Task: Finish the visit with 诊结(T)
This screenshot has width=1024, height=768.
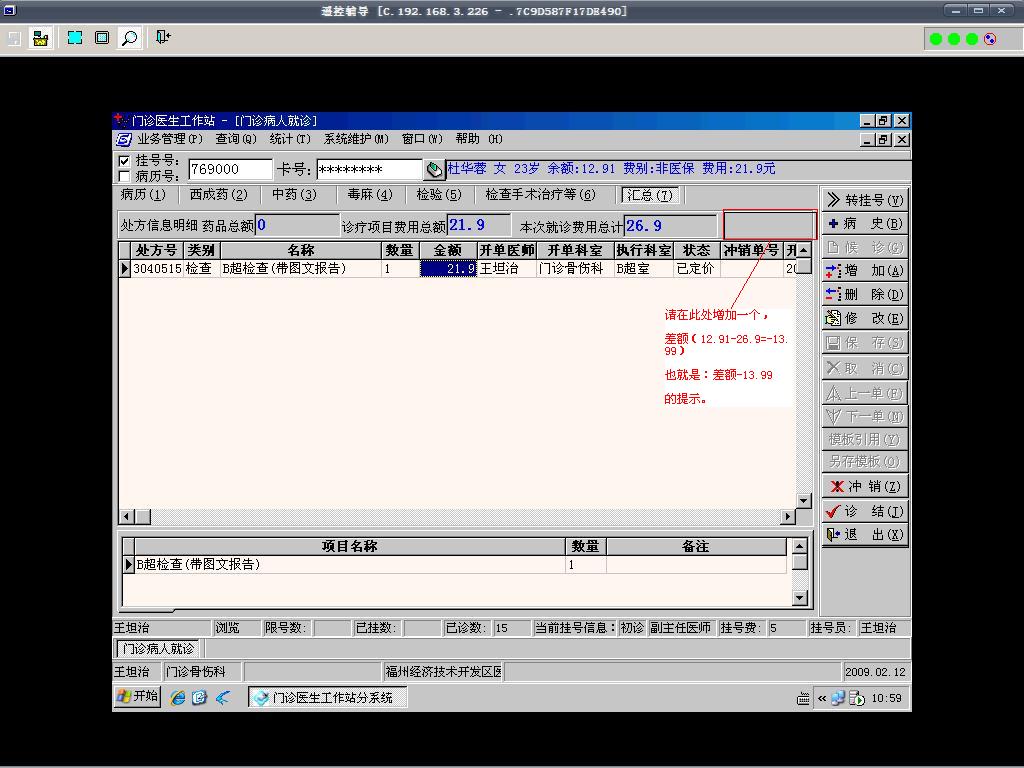Action: [865, 511]
